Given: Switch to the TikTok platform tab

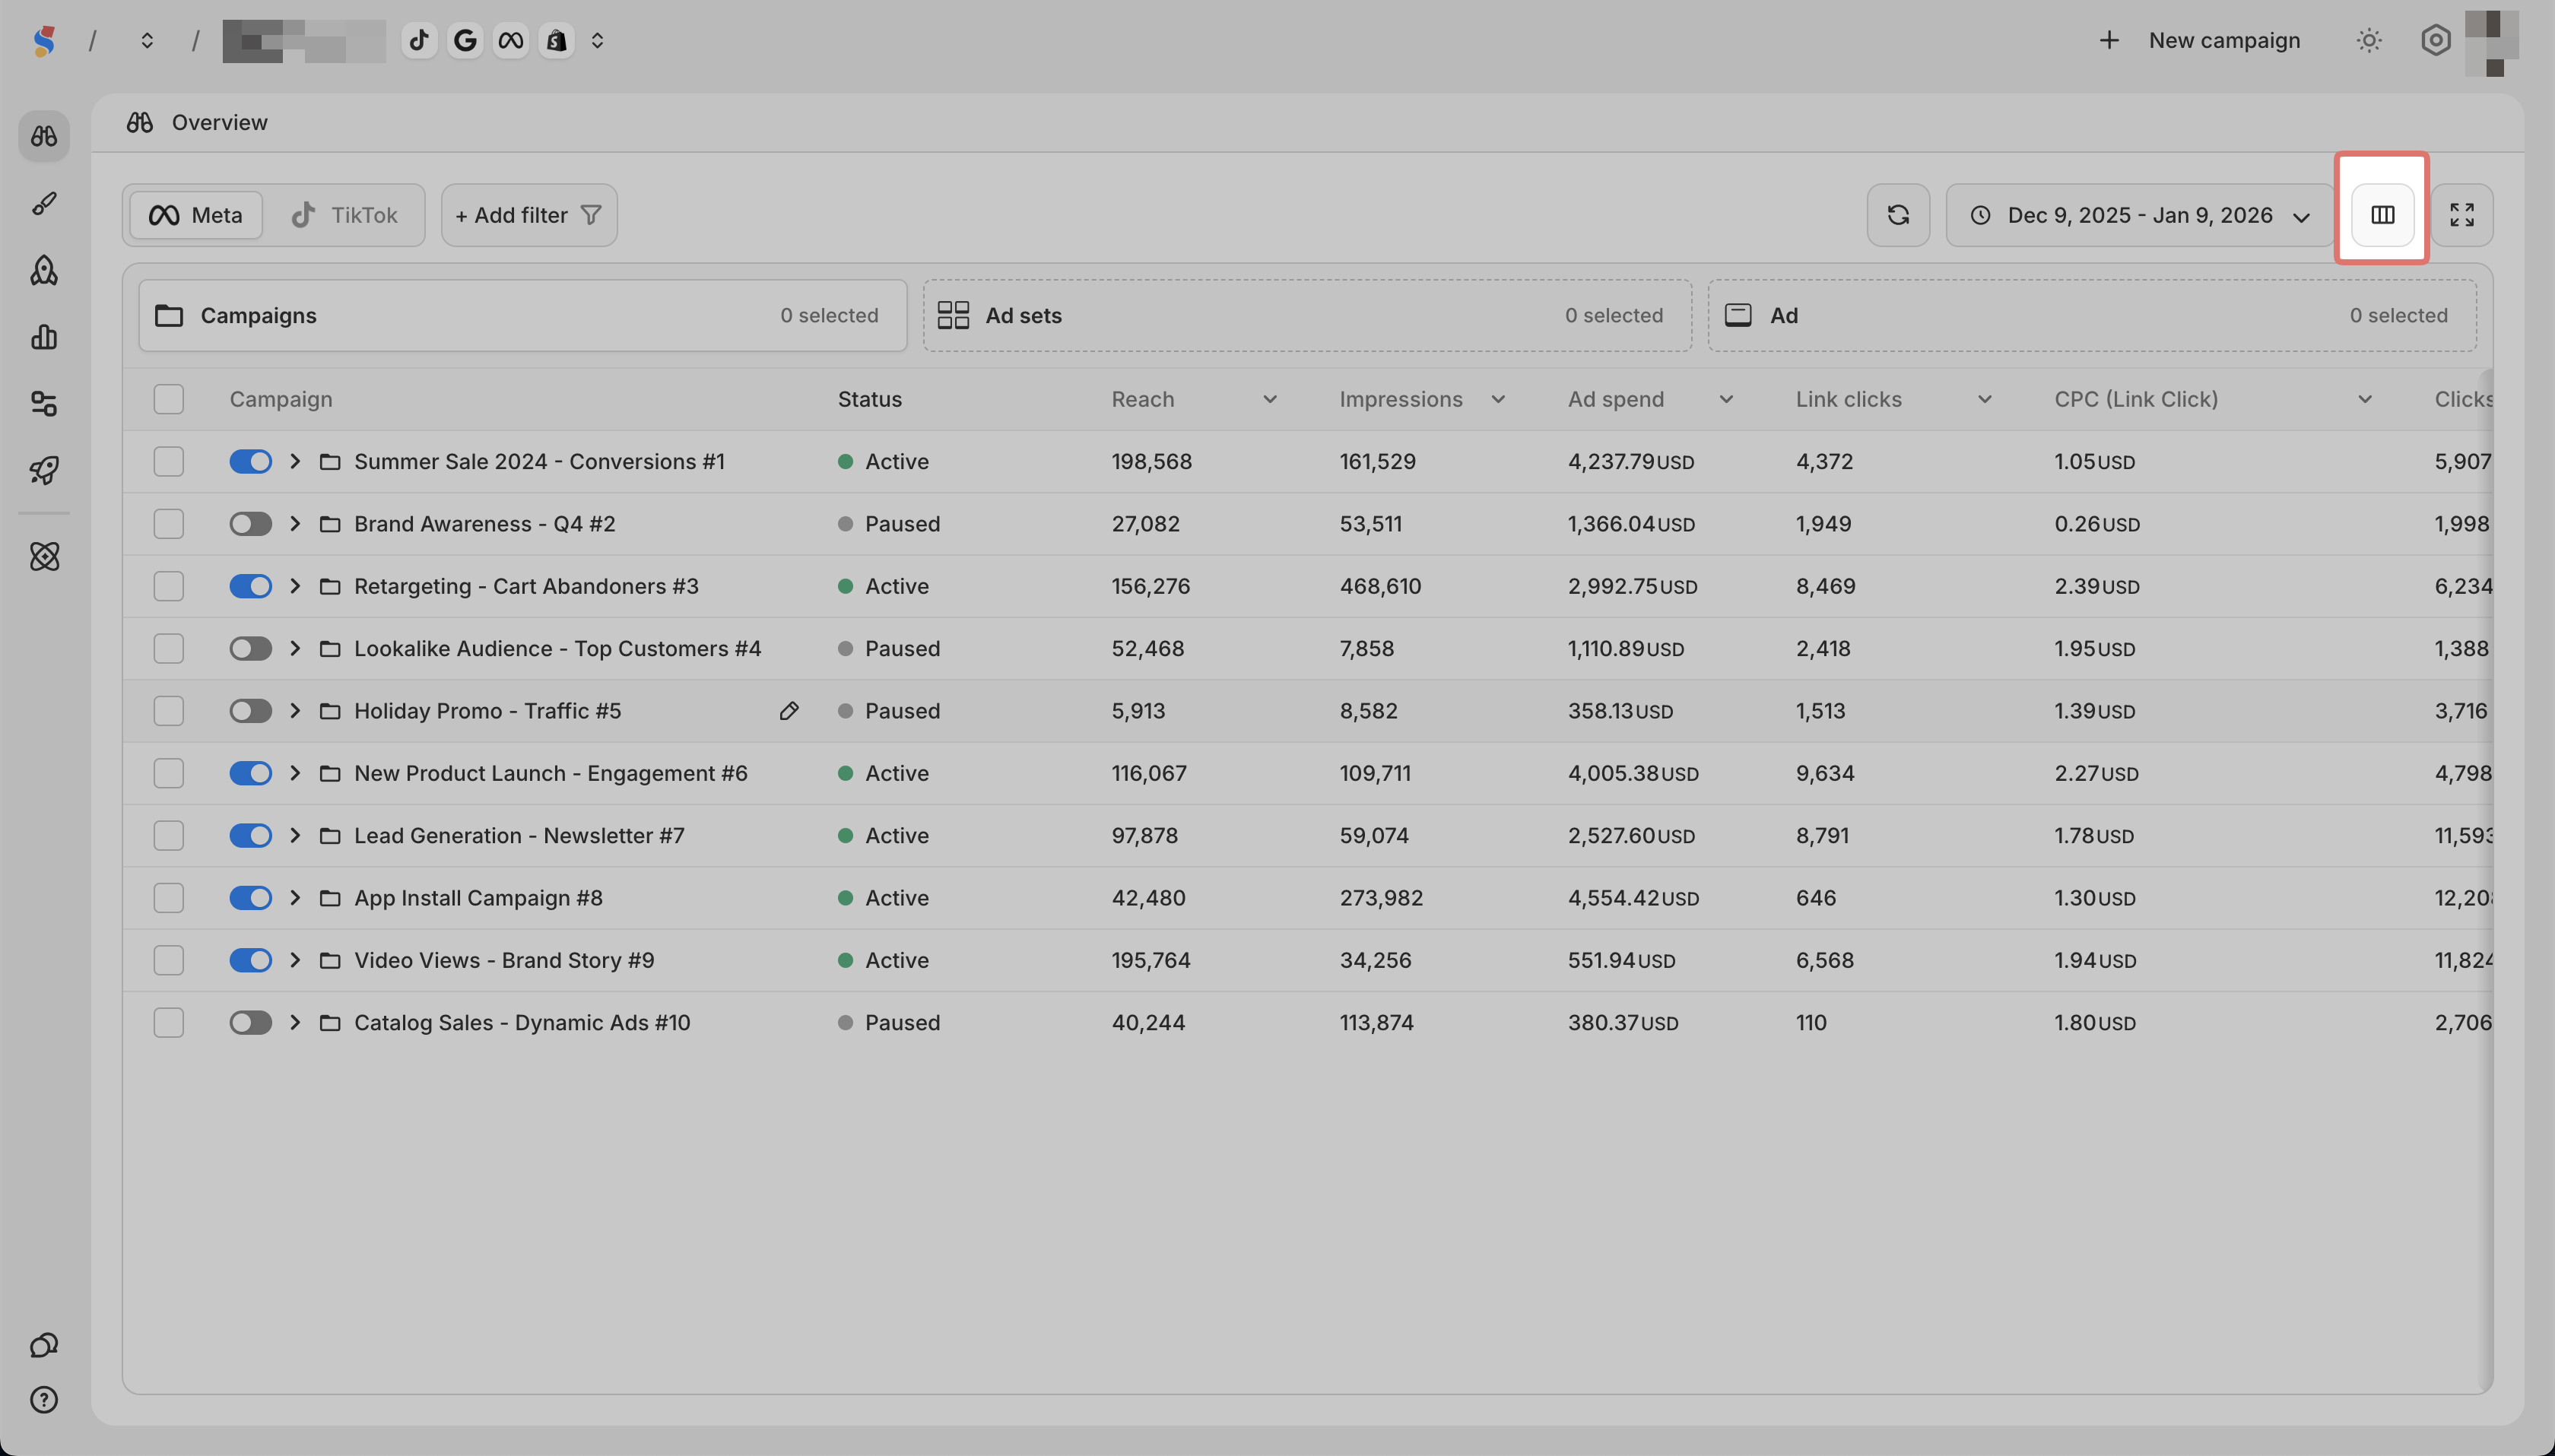Looking at the screenshot, I should coord(344,215).
